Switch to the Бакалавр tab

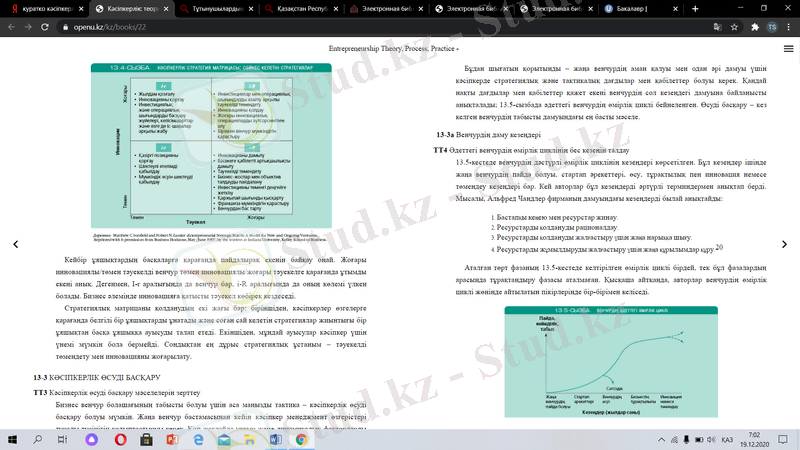(x=640, y=9)
